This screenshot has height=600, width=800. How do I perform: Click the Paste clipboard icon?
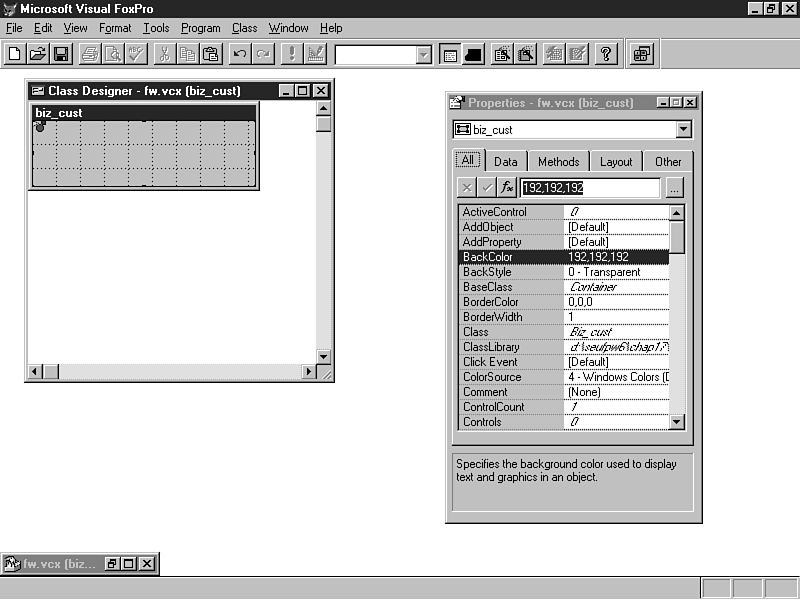point(211,54)
